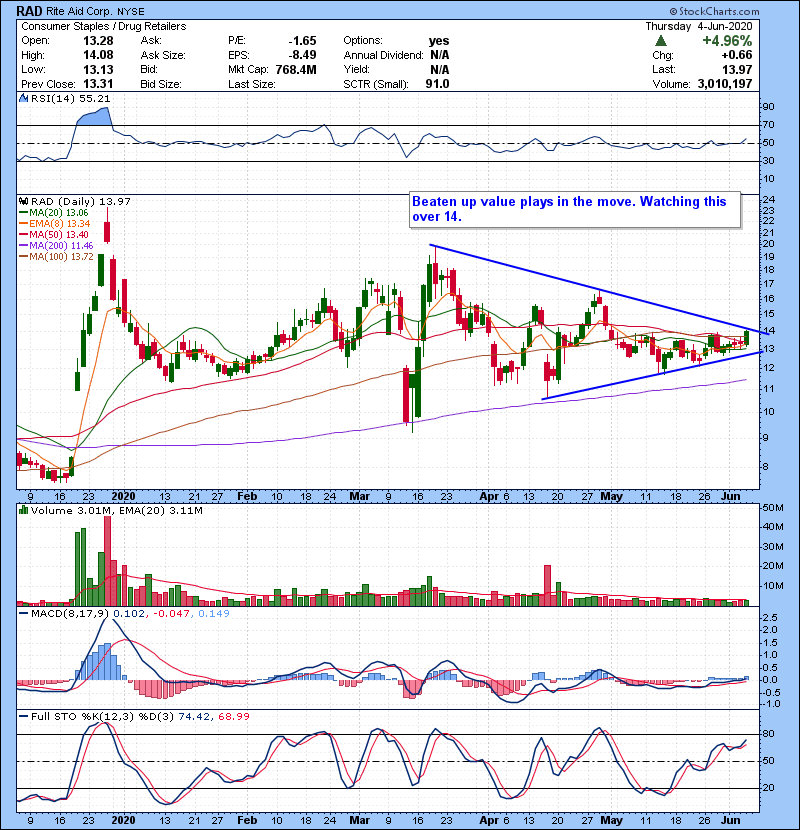Click the Rite Aid Corp. company name
The height and width of the screenshot is (830, 800).
pyautogui.click(x=78, y=11)
